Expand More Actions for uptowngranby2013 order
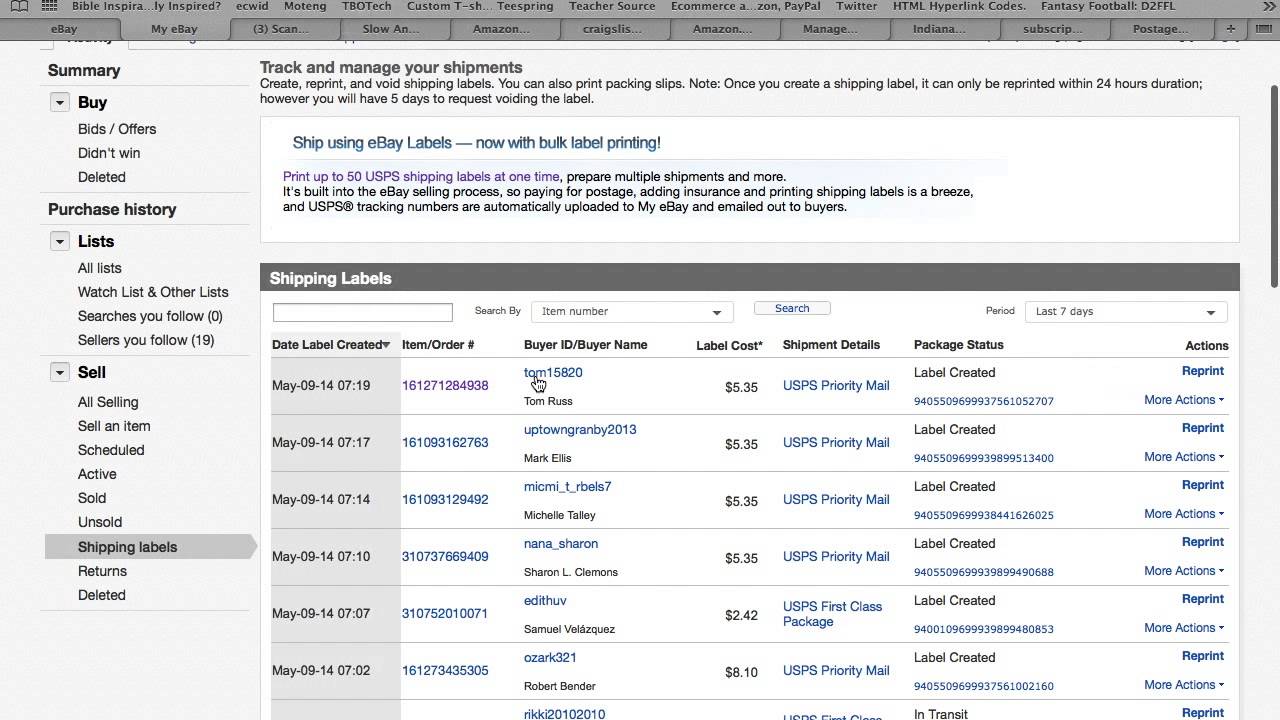The image size is (1280, 720). click(1184, 457)
